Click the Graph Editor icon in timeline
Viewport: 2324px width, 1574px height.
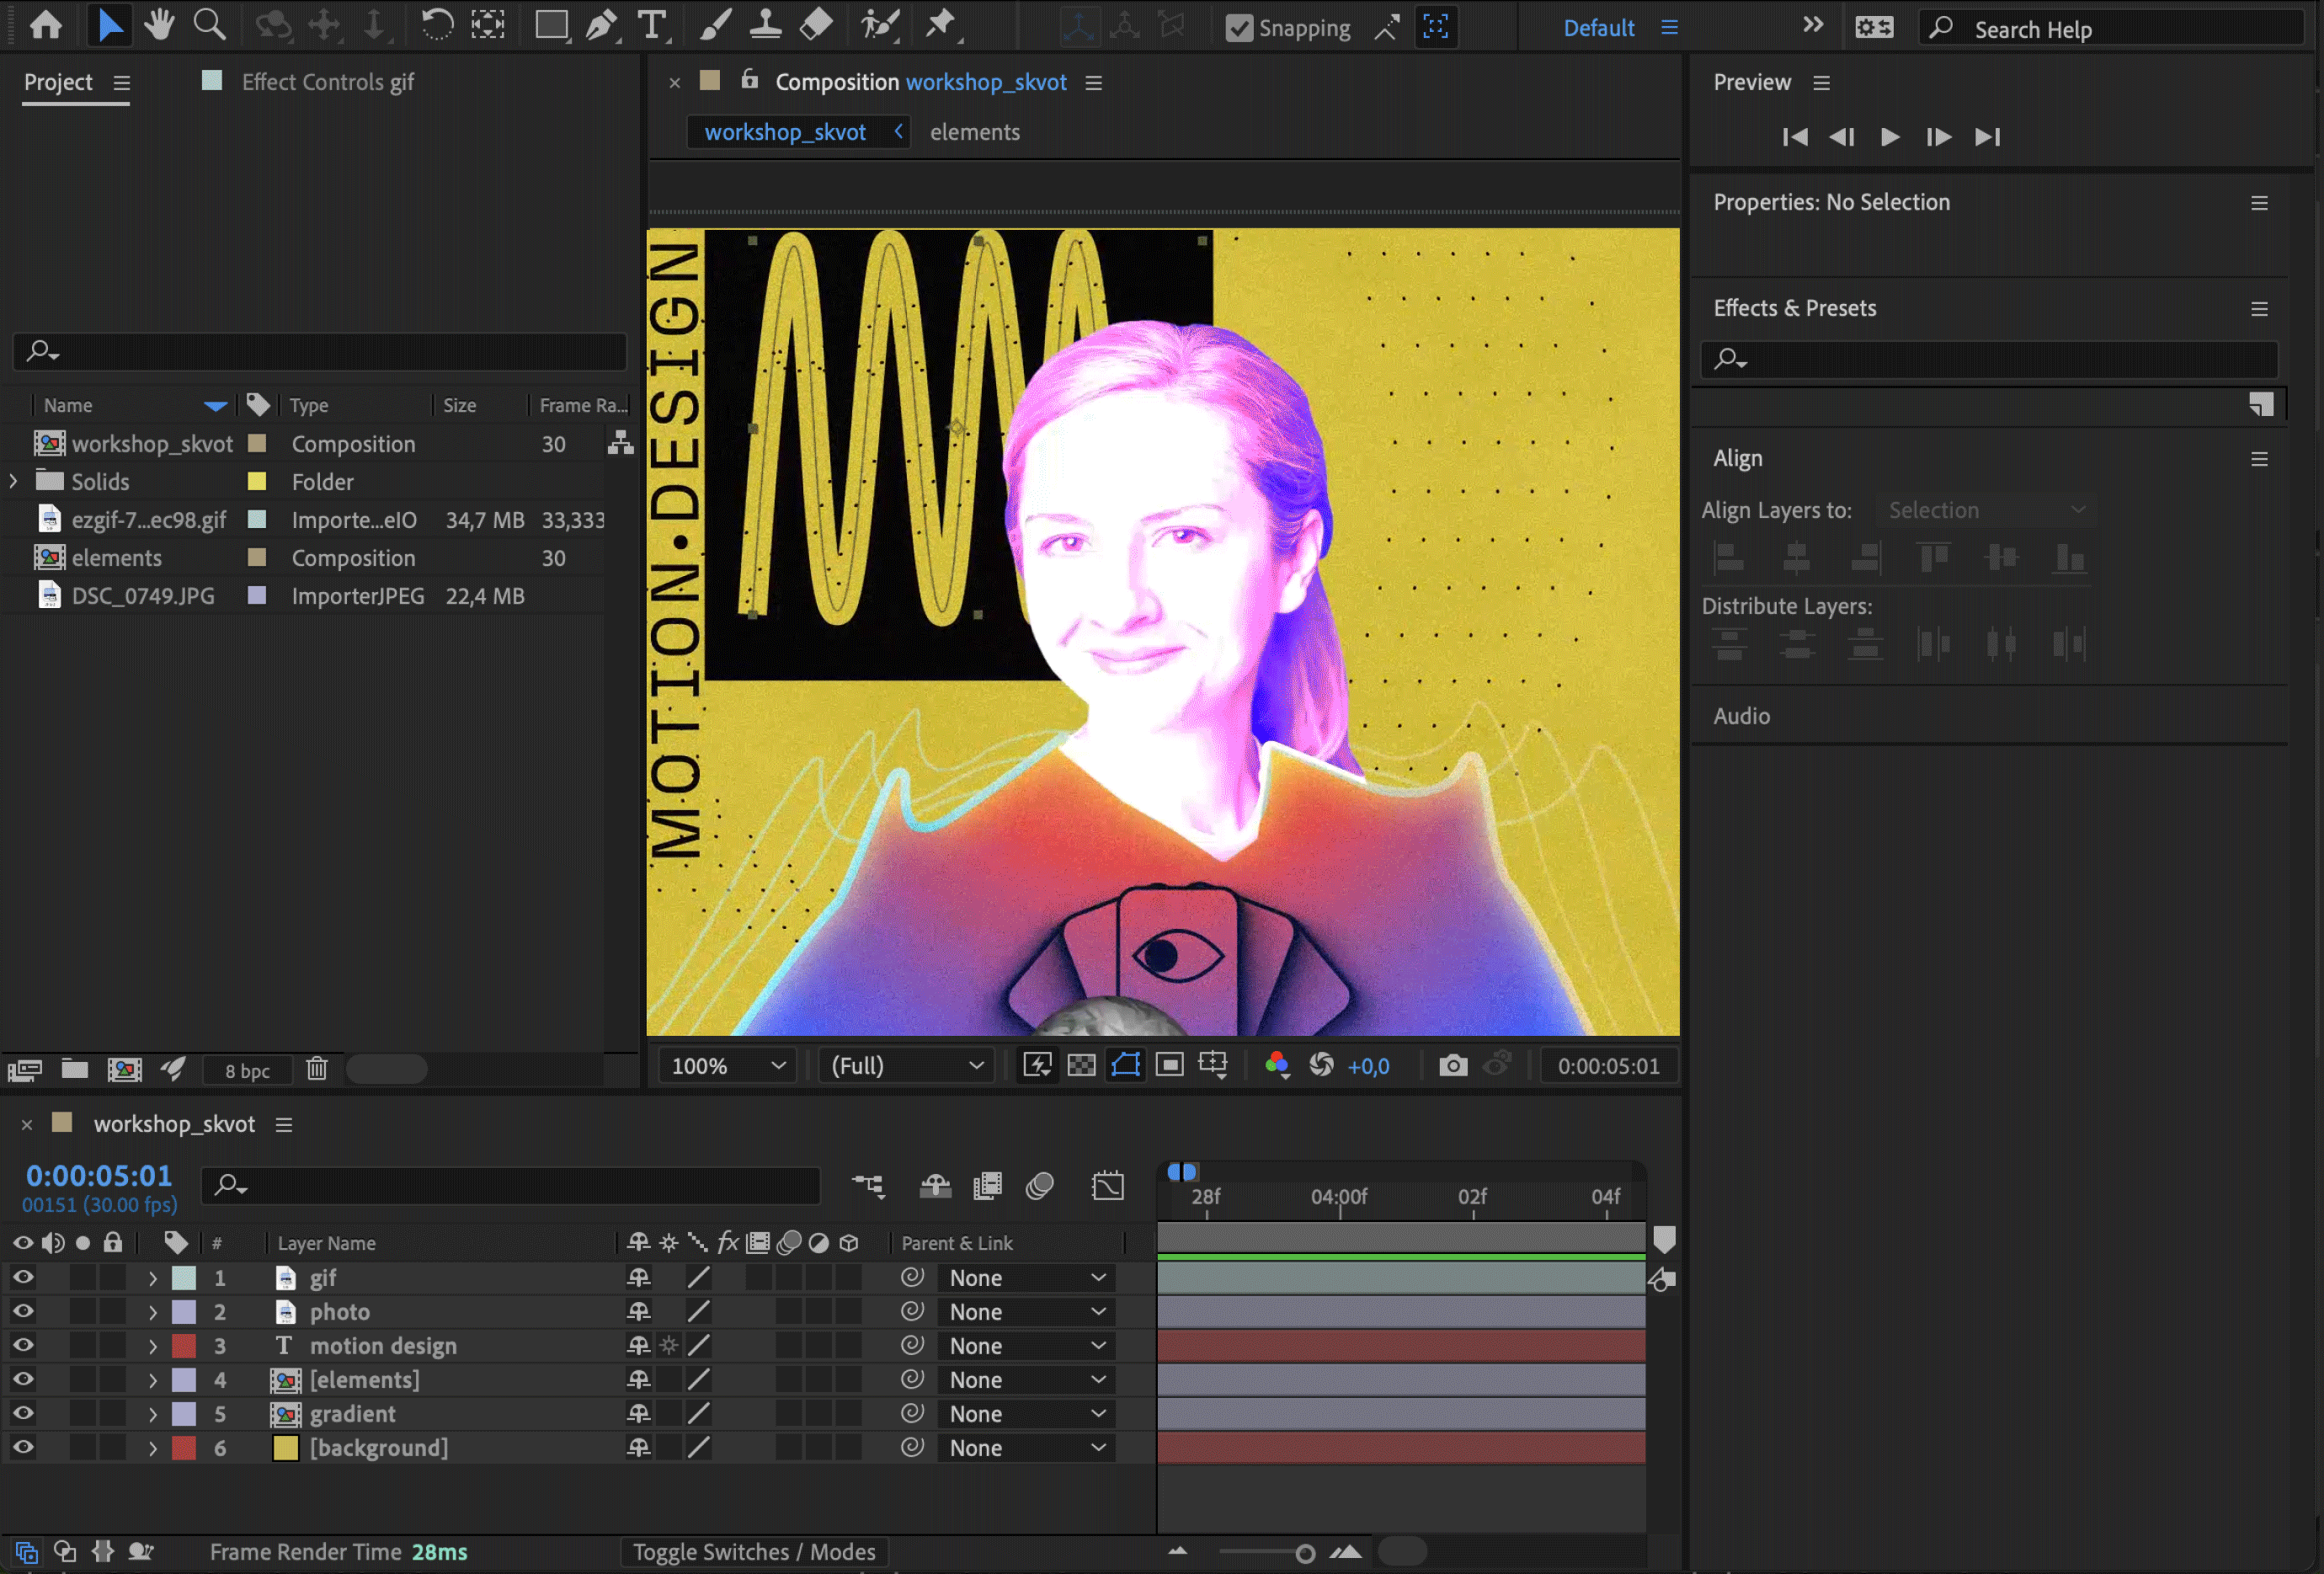tap(1108, 1182)
